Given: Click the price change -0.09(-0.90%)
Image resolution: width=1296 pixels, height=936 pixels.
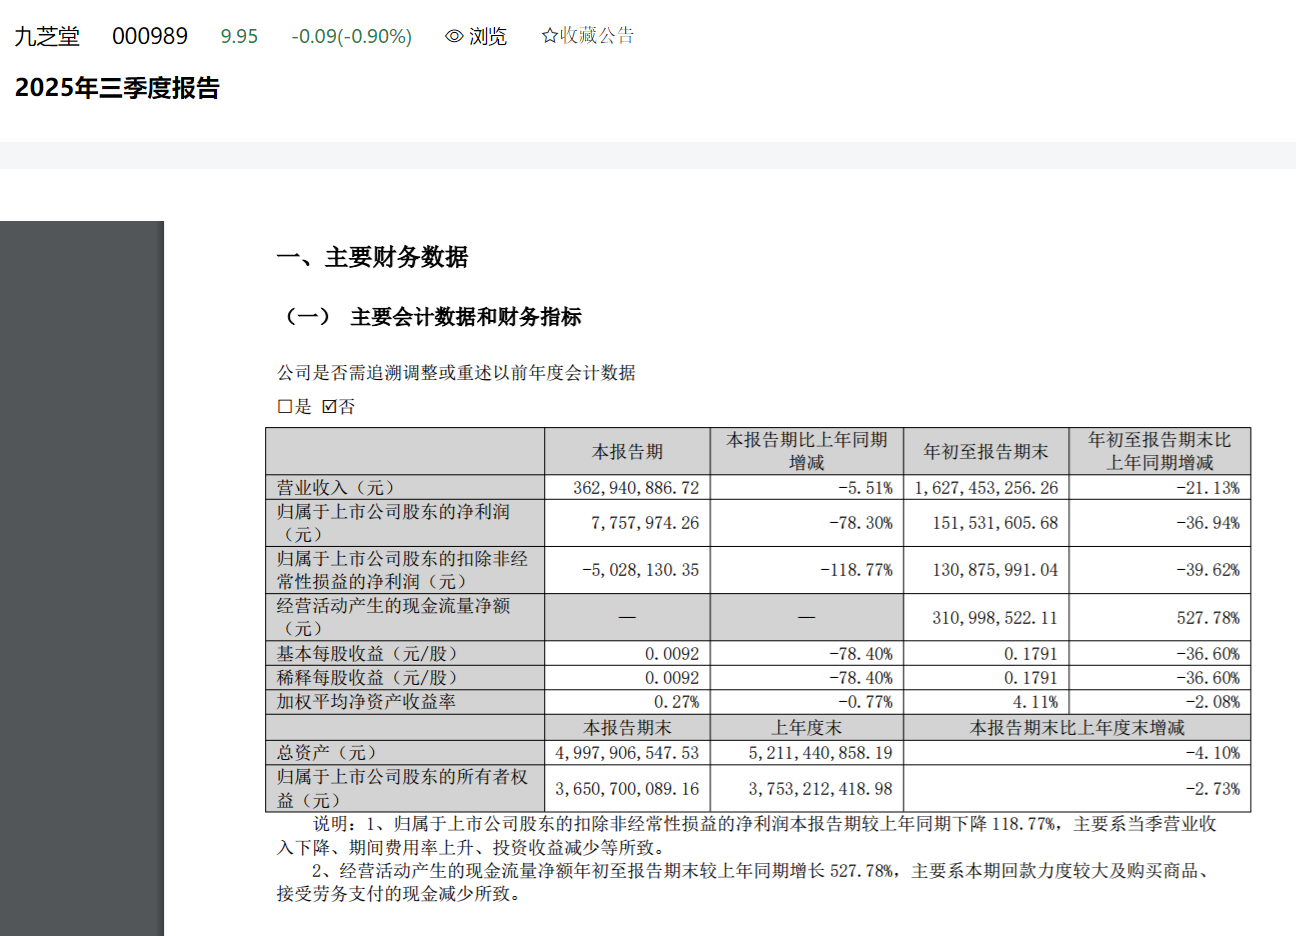Looking at the screenshot, I should pos(351,36).
